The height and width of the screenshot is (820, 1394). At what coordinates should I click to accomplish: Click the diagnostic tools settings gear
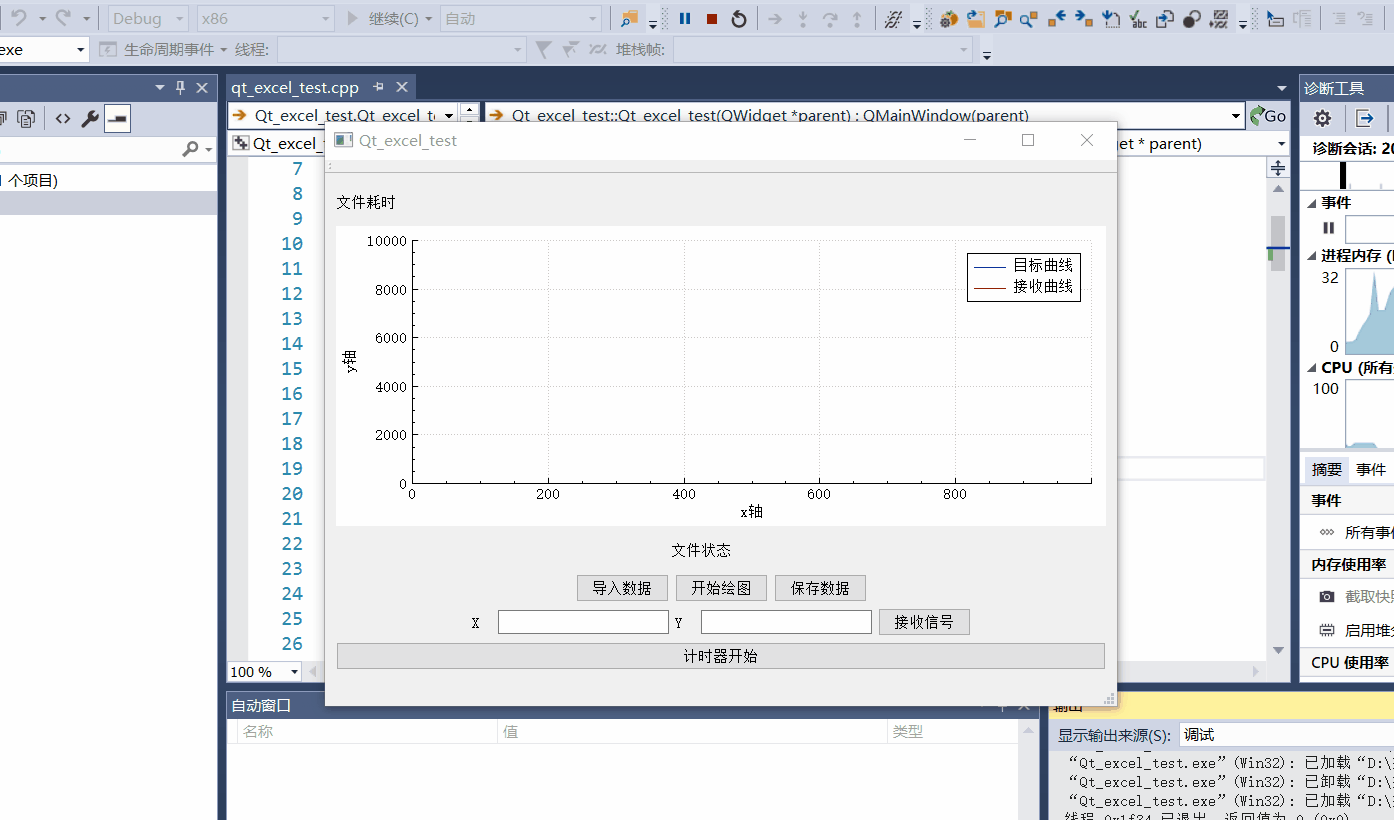[x=1322, y=118]
